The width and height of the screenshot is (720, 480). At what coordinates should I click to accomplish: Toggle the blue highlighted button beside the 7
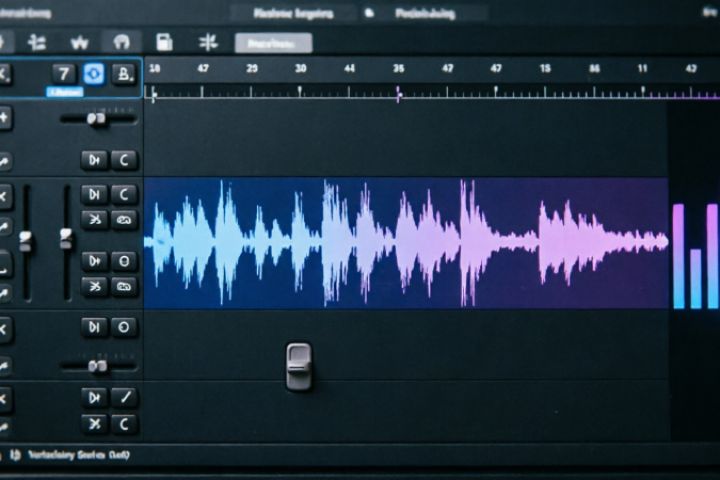(94, 73)
